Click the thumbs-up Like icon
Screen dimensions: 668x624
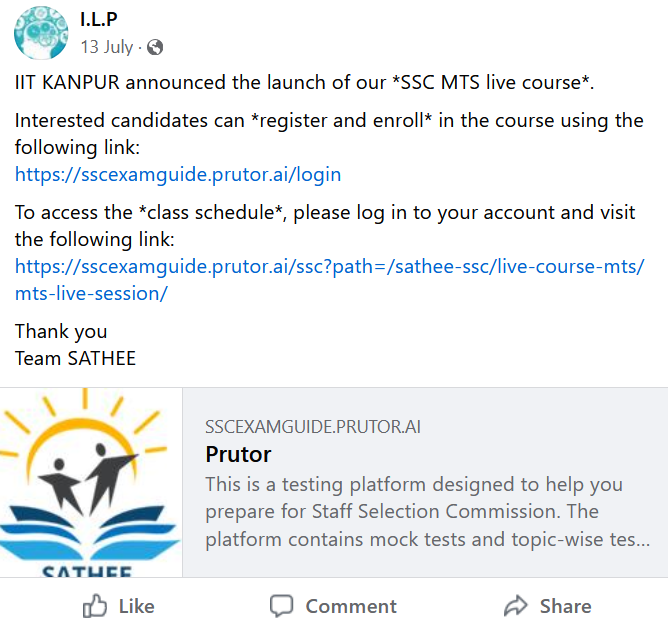94,606
